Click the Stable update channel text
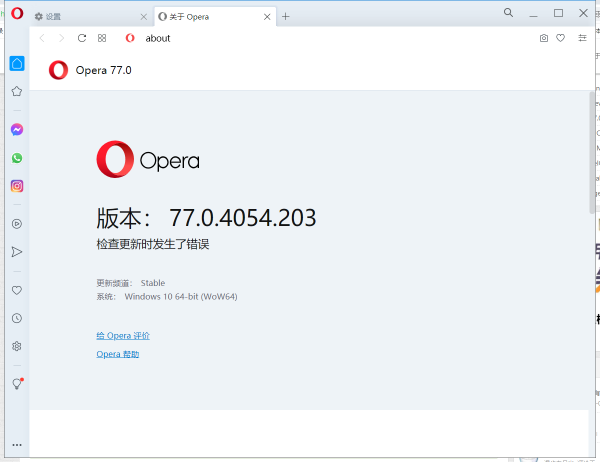The width and height of the screenshot is (600, 462). (153, 283)
